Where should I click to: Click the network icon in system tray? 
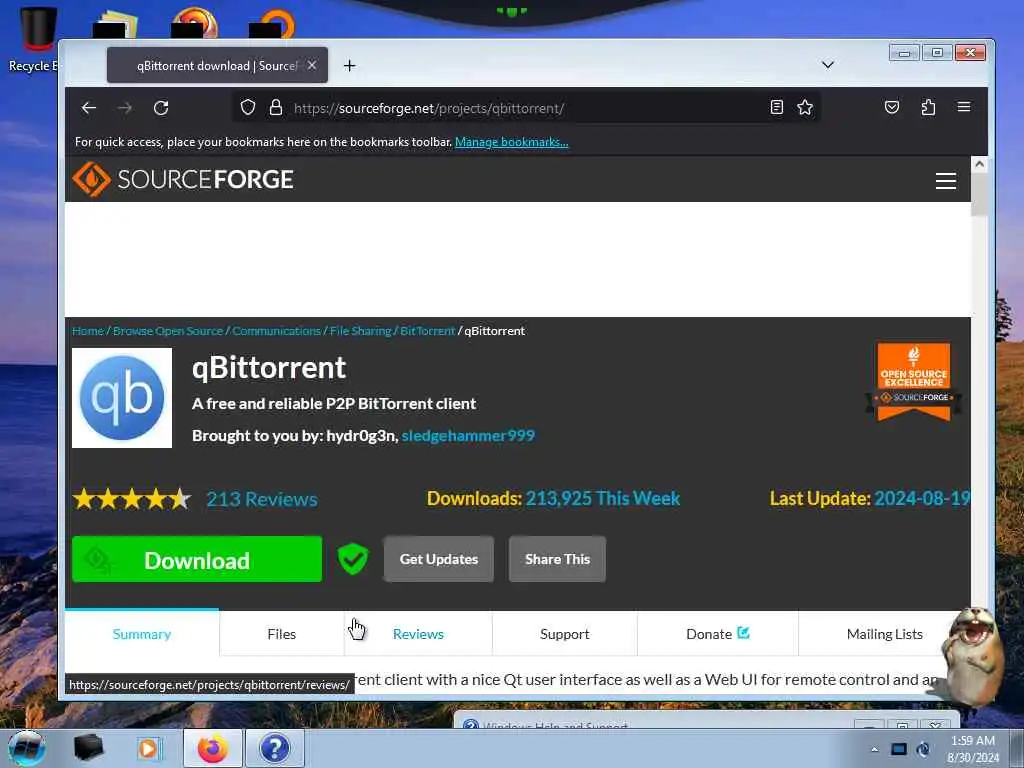pyautogui.click(x=899, y=749)
